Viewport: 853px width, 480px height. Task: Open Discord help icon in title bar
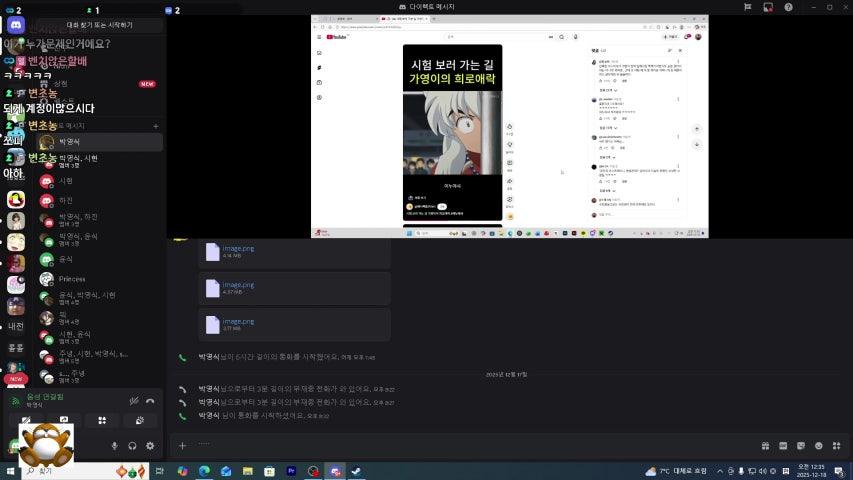788,7
